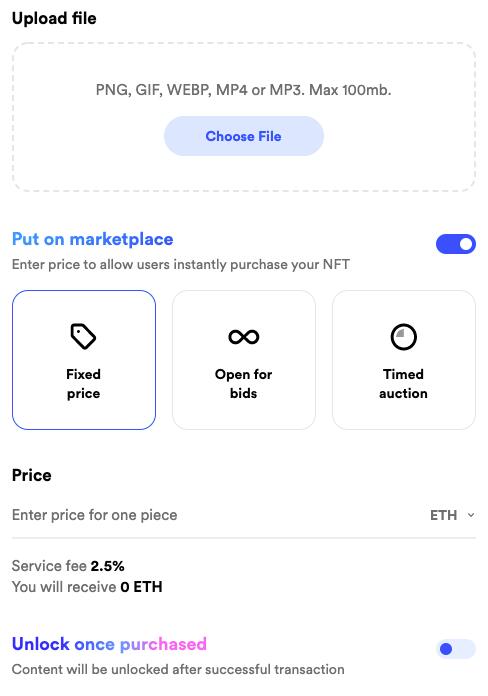
Task: Click the Choose File button
Action: click(243, 136)
